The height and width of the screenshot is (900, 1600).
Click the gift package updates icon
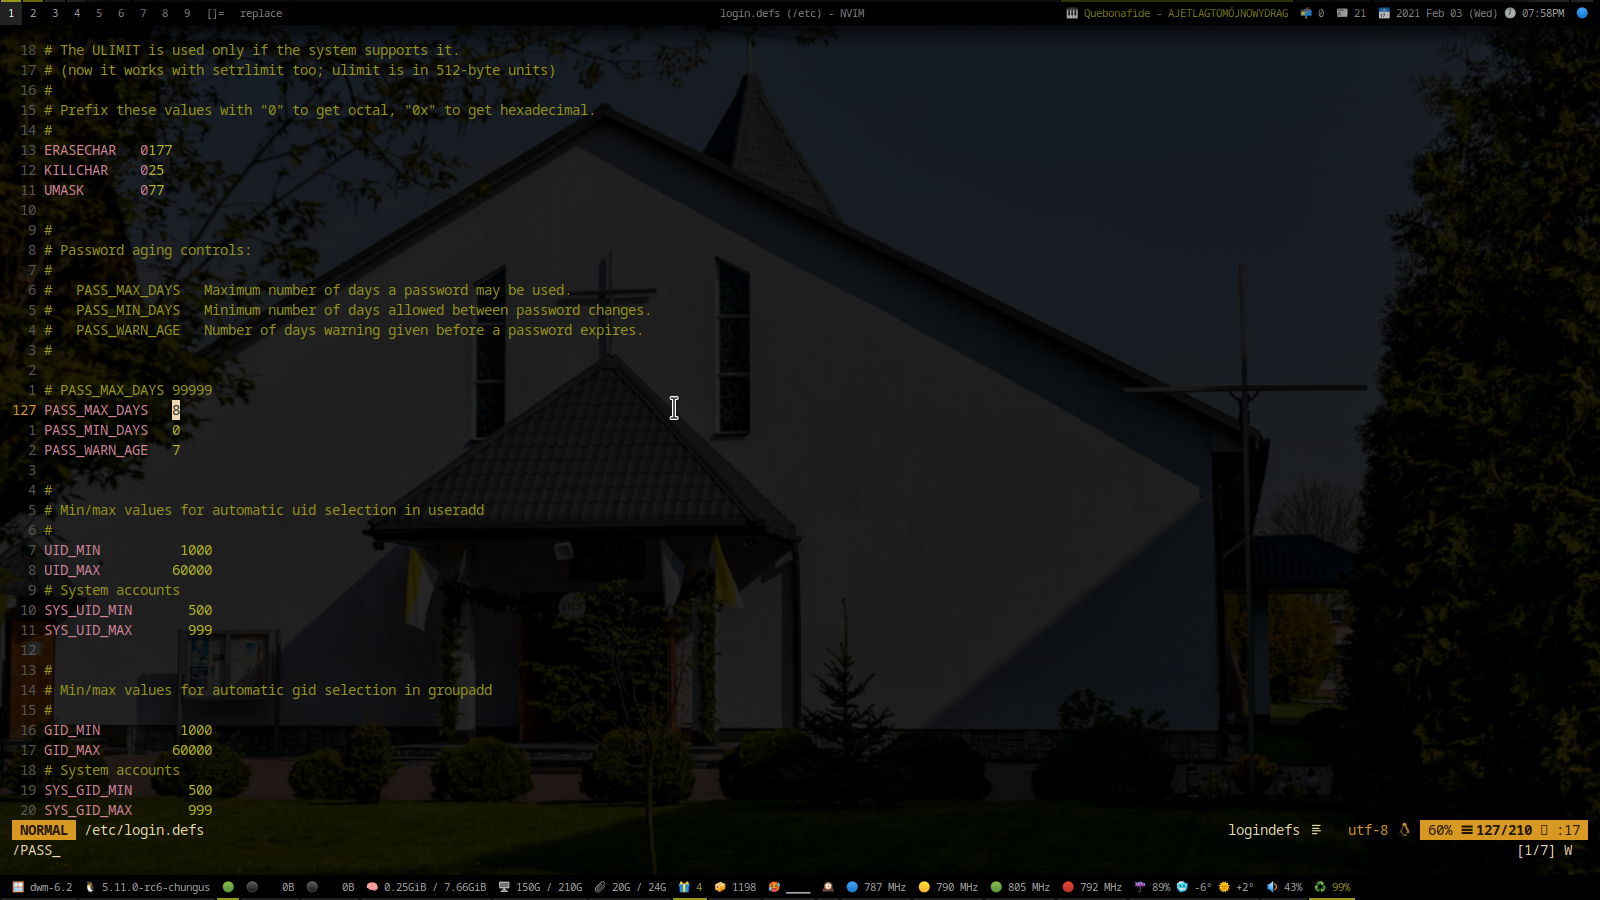point(684,887)
